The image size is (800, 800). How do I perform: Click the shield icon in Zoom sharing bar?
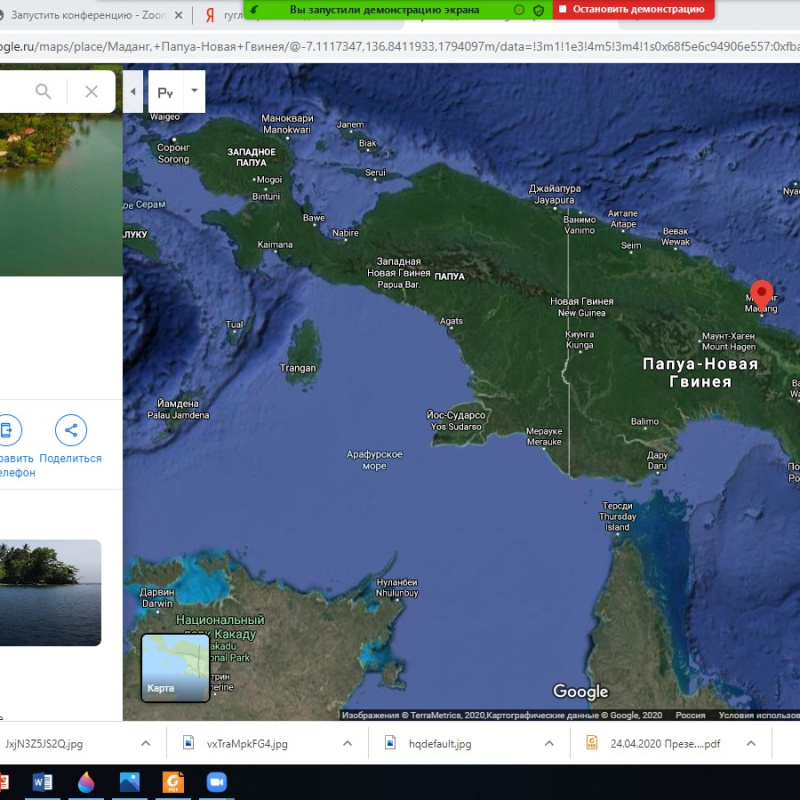pyautogui.click(x=537, y=9)
